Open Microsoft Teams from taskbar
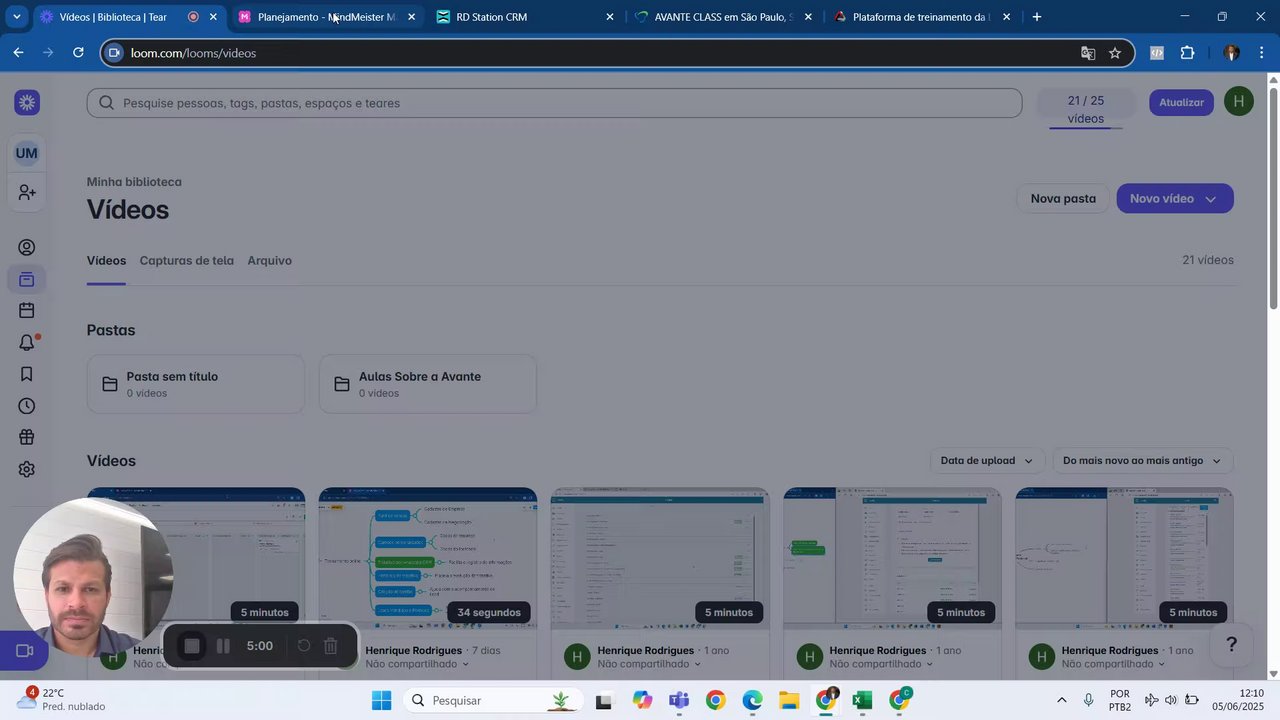The image size is (1280, 720). click(679, 700)
